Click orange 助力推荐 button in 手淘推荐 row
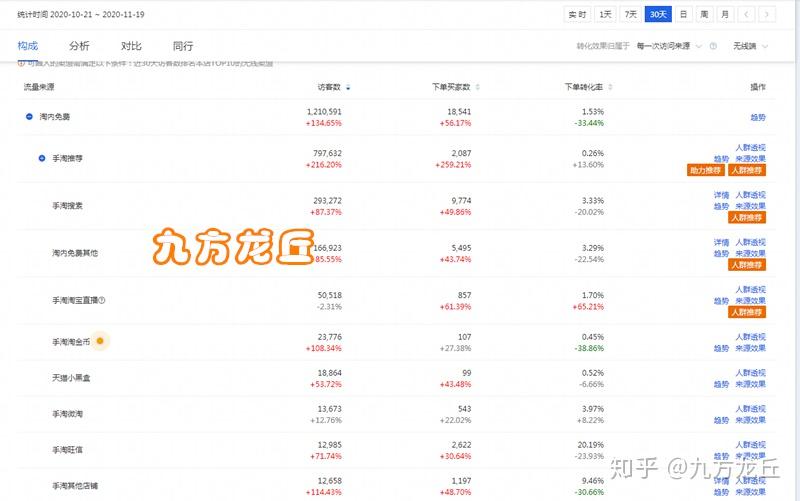Viewport: 800px width, 501px height. tap(706, 170)
